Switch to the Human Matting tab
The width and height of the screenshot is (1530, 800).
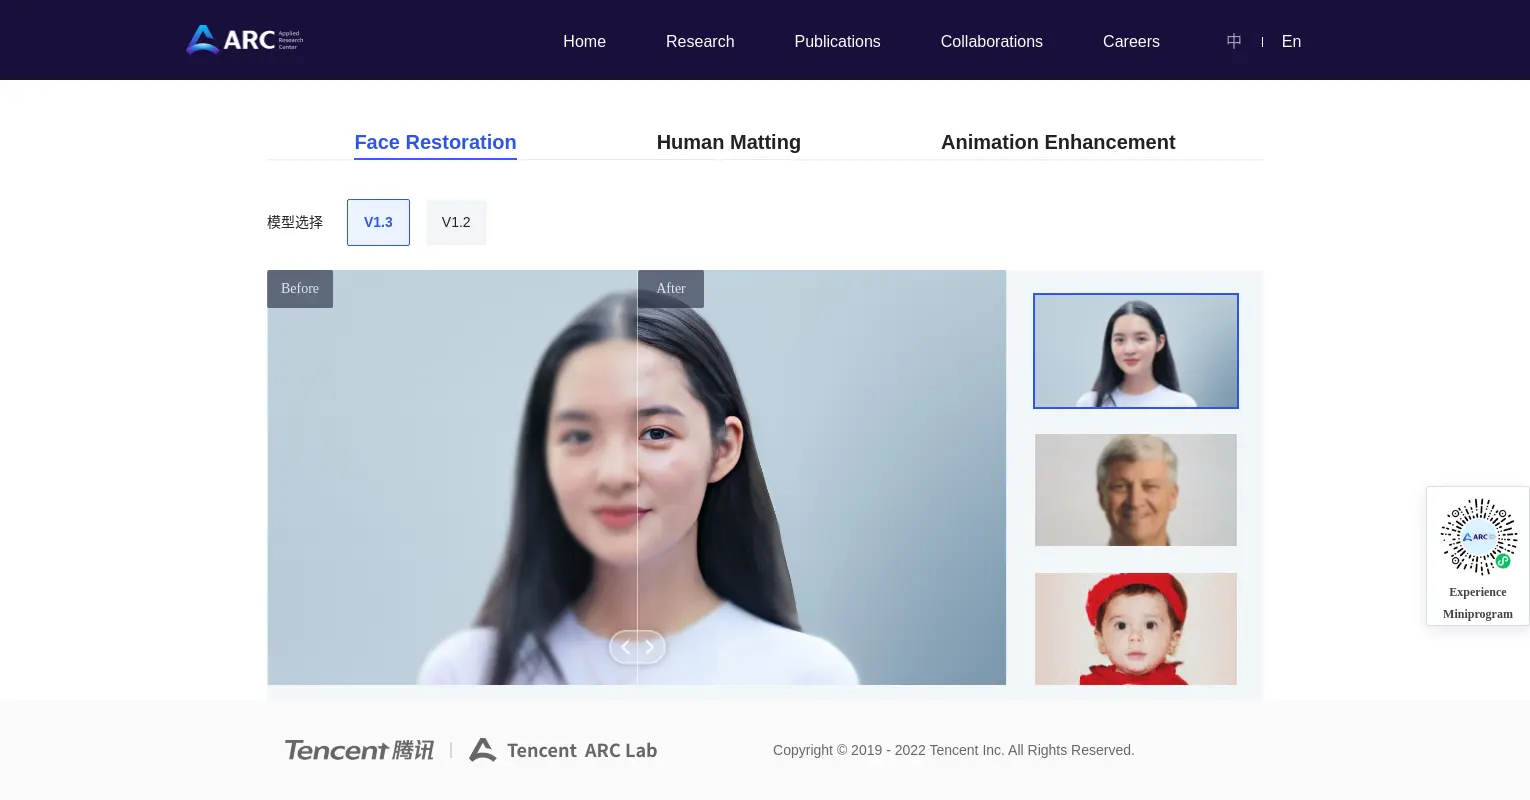(x=728, y=142)
